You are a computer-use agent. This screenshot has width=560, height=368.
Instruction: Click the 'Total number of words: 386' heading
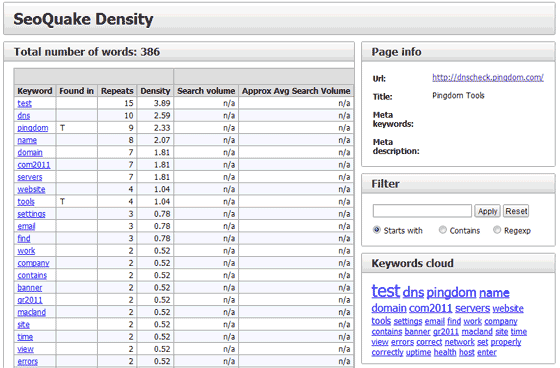point(87,52)
